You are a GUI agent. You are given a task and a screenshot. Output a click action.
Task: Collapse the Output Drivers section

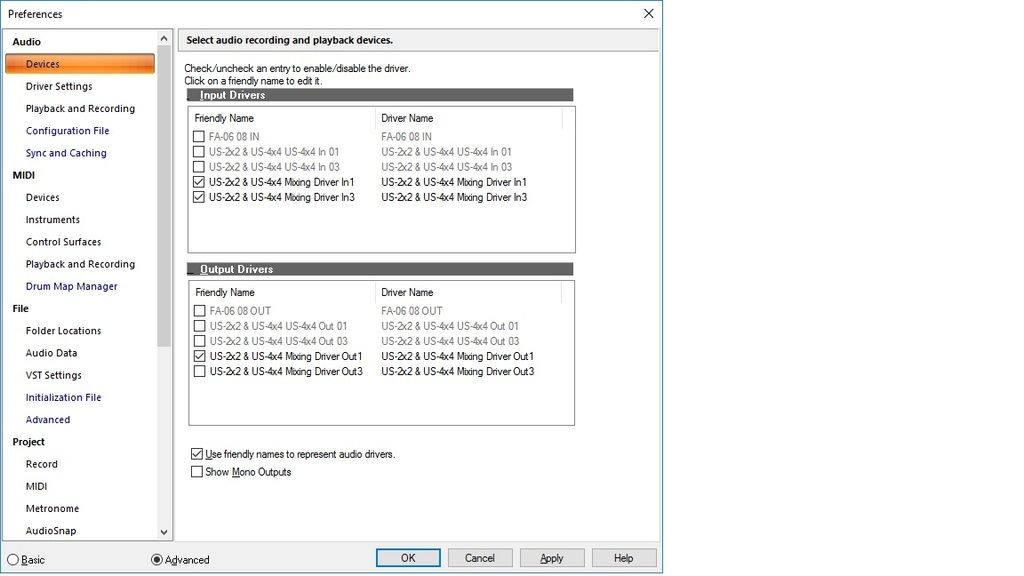[x=193, y=269]
